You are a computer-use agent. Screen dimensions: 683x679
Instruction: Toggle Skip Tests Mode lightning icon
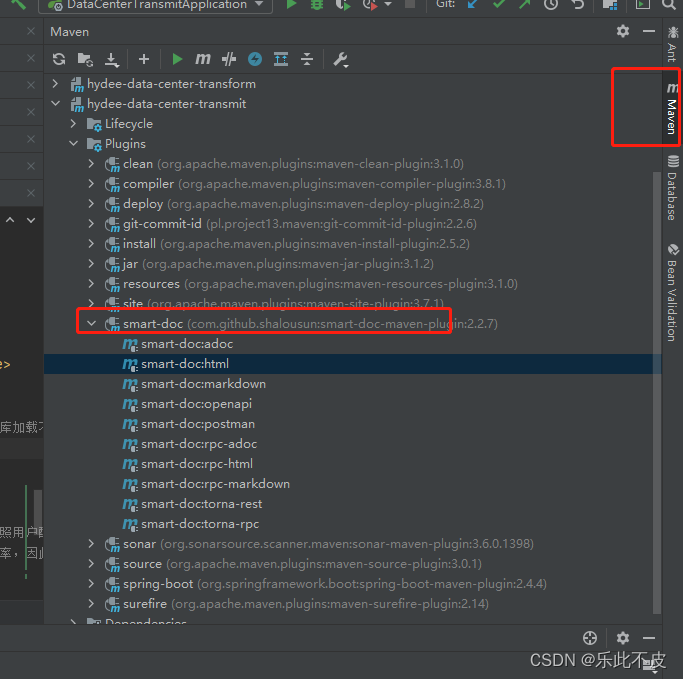tap(255, 59)
